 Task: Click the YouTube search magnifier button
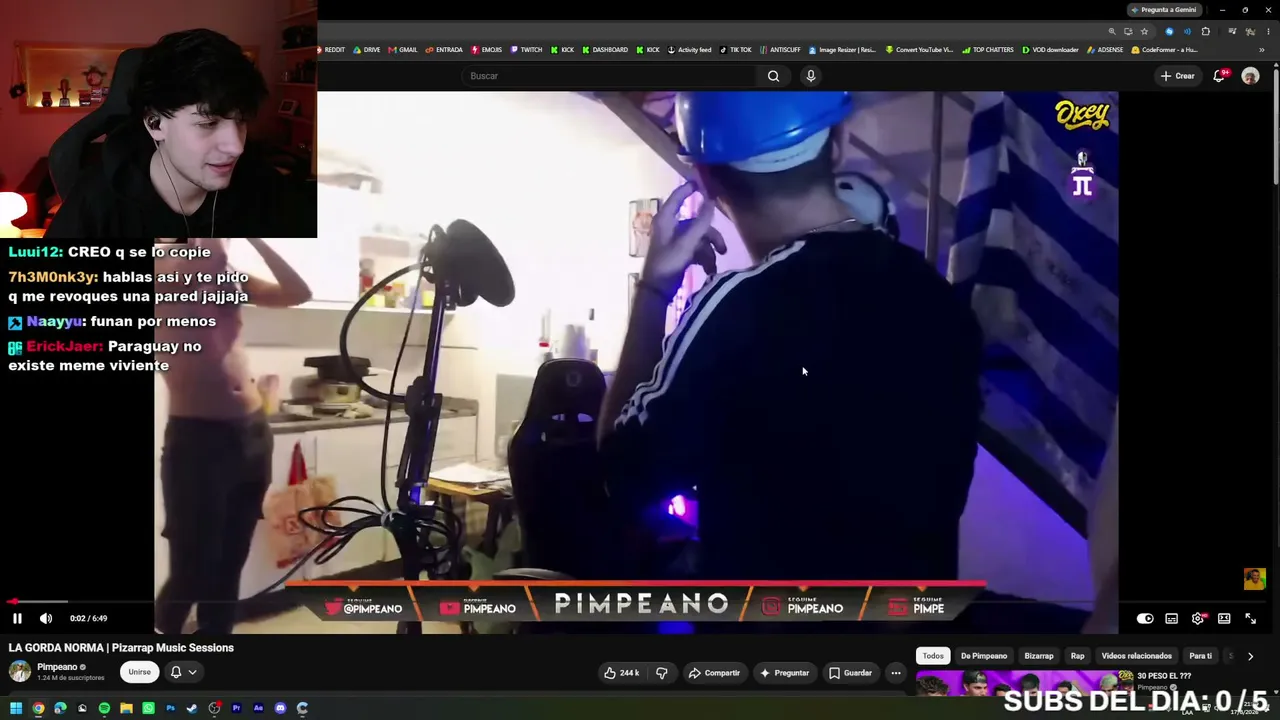773,76
